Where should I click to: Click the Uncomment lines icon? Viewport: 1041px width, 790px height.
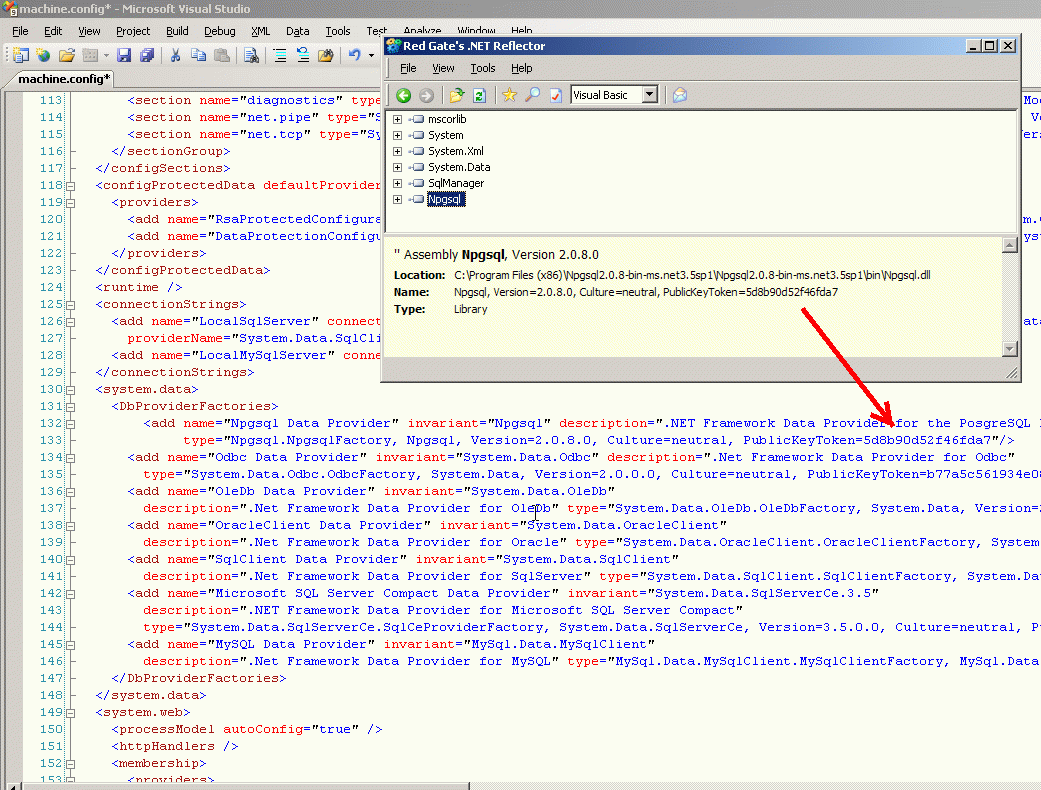click(x=303, y=55)
